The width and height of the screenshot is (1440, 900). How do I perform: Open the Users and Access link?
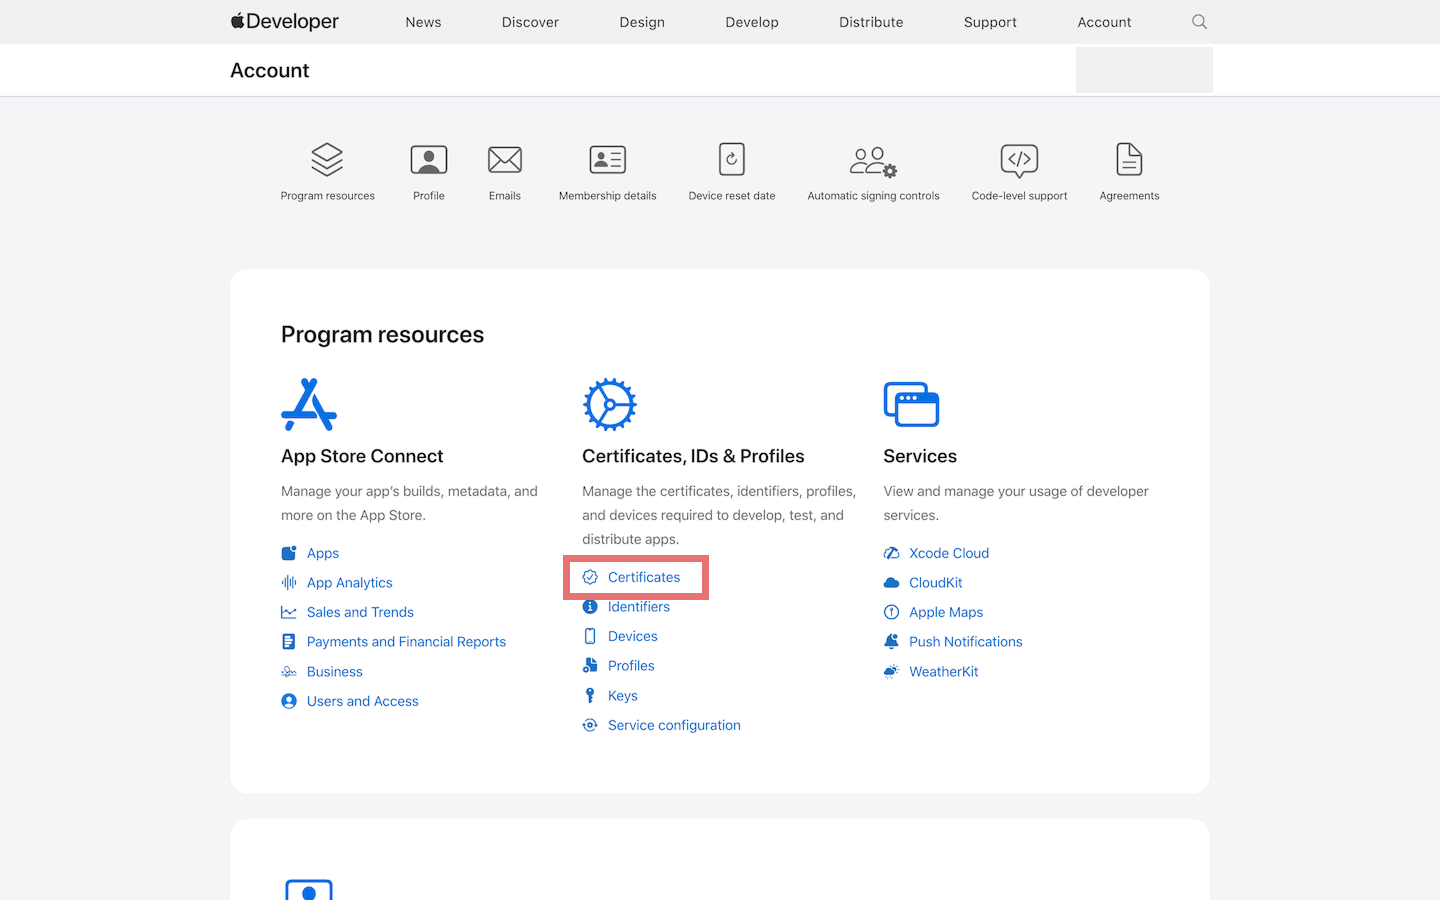click(362, 701)
